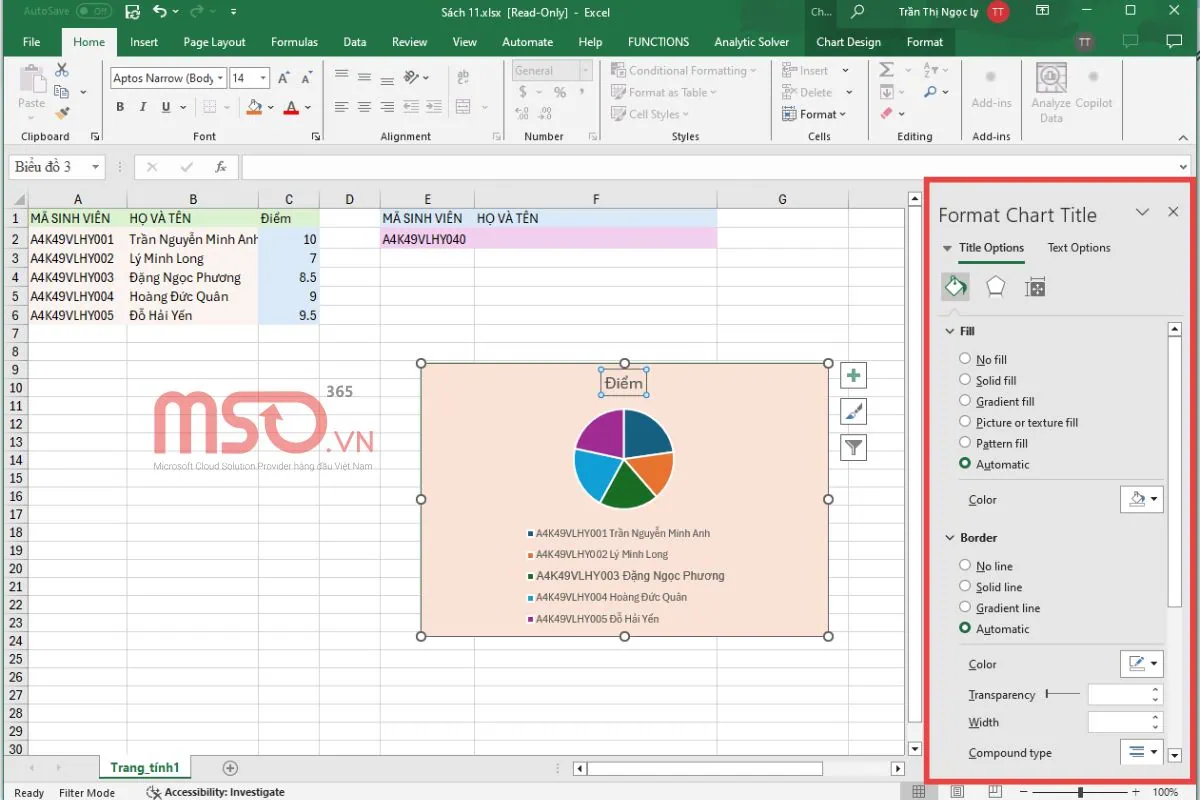The height and width of the screenshot is (800, 1200).
Task: Switch to the Chart Design ribbon tab
Action: tap(849, 42)
